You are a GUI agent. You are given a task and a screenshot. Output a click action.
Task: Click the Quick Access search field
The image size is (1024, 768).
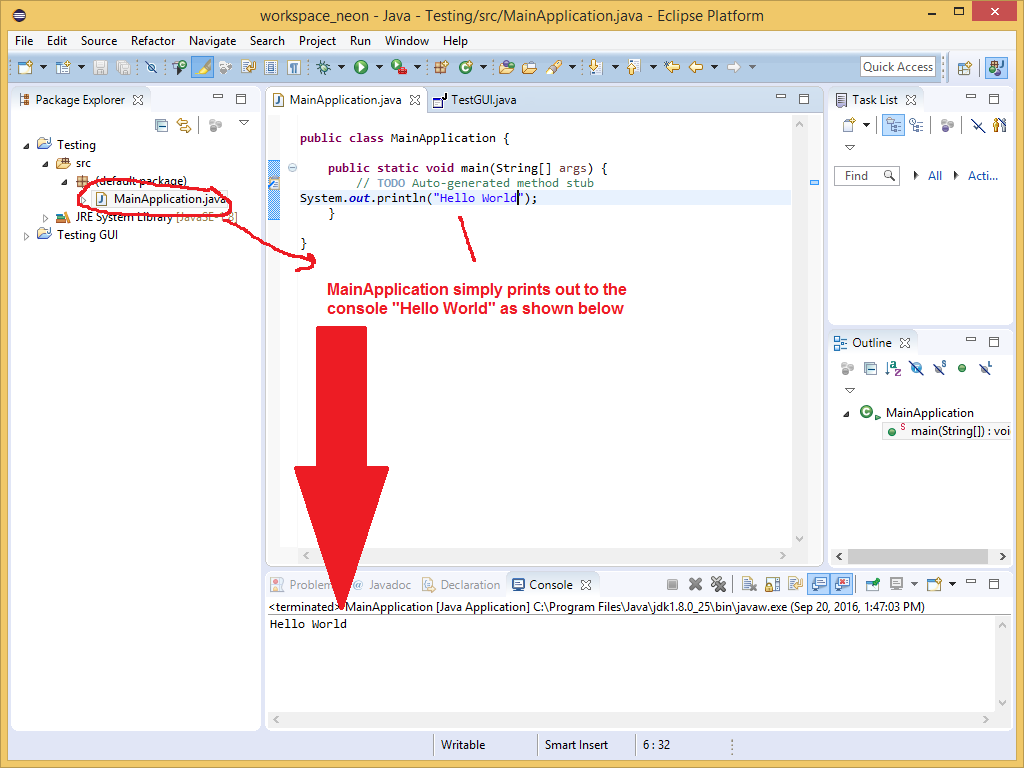tap(897, 67)
